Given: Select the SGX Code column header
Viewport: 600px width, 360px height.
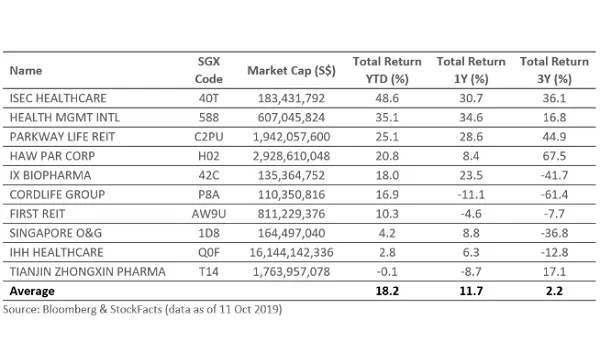Looking at the screenshot, I should [209, 70].
